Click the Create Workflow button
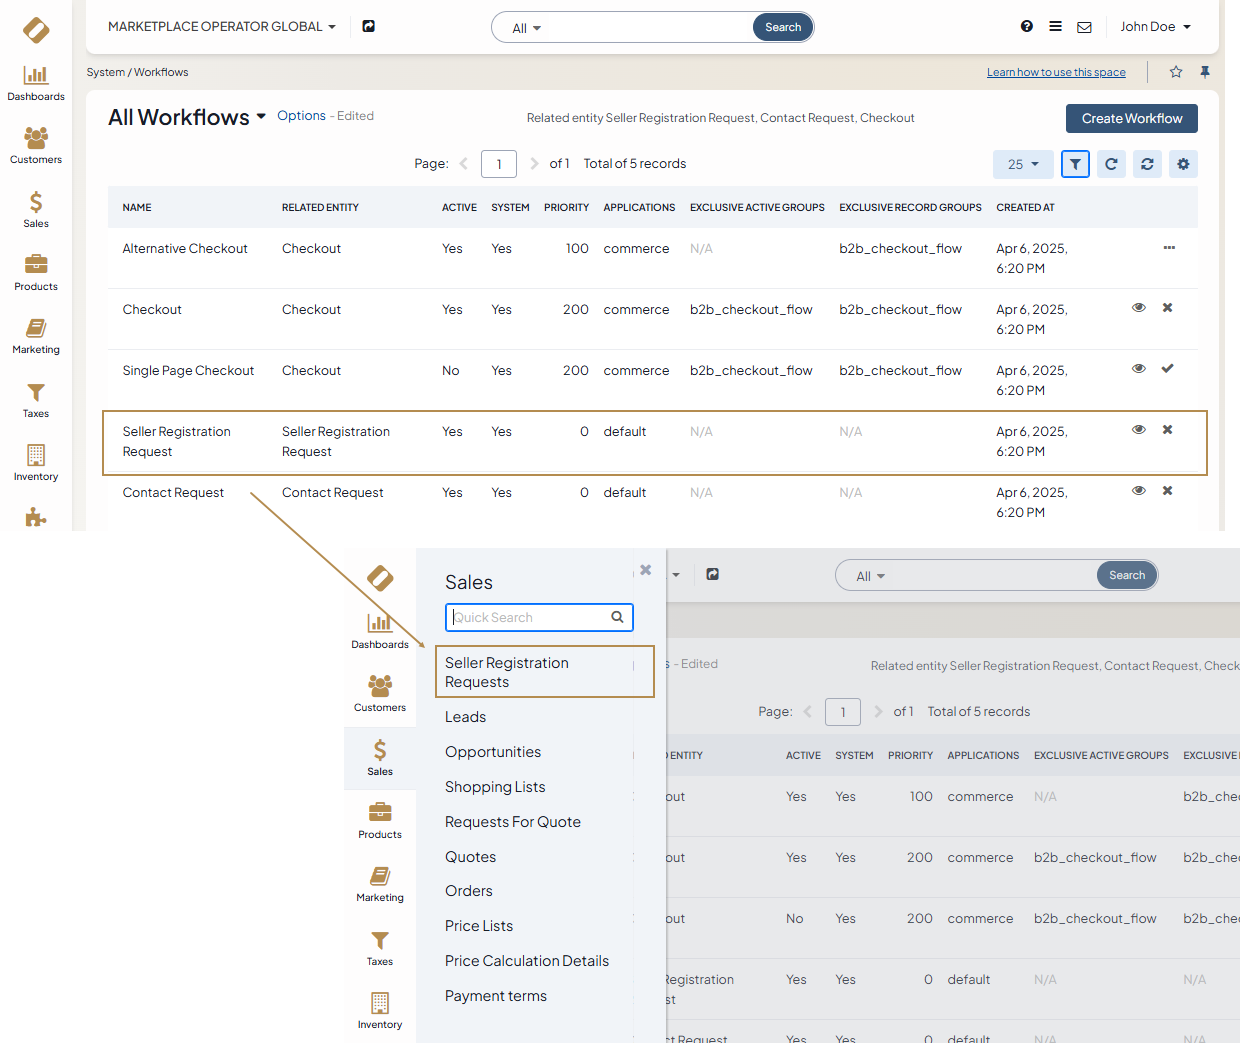The height and width of the screenshot is (1043, 1240). click(1131, 118)
